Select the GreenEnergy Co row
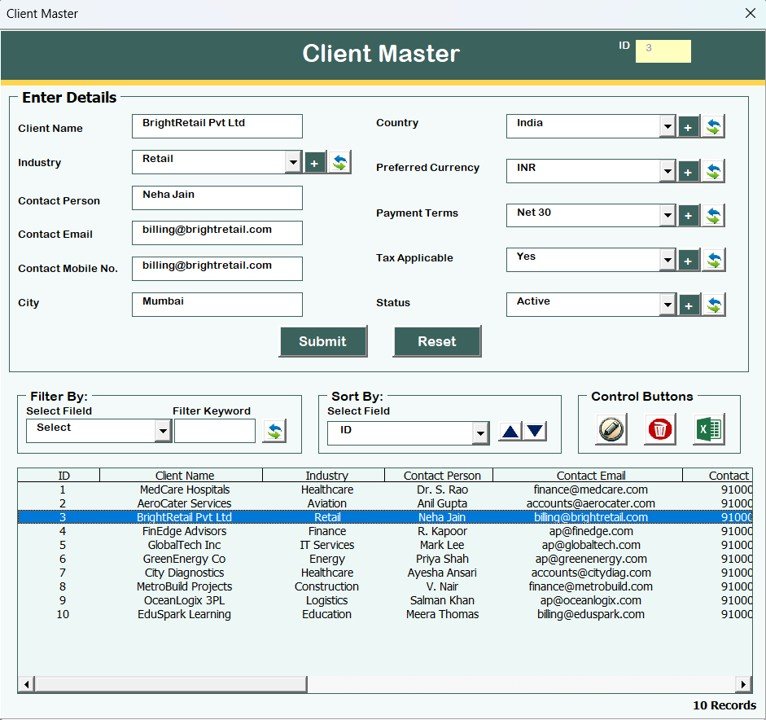766x720 pixels. click(184, 559)
